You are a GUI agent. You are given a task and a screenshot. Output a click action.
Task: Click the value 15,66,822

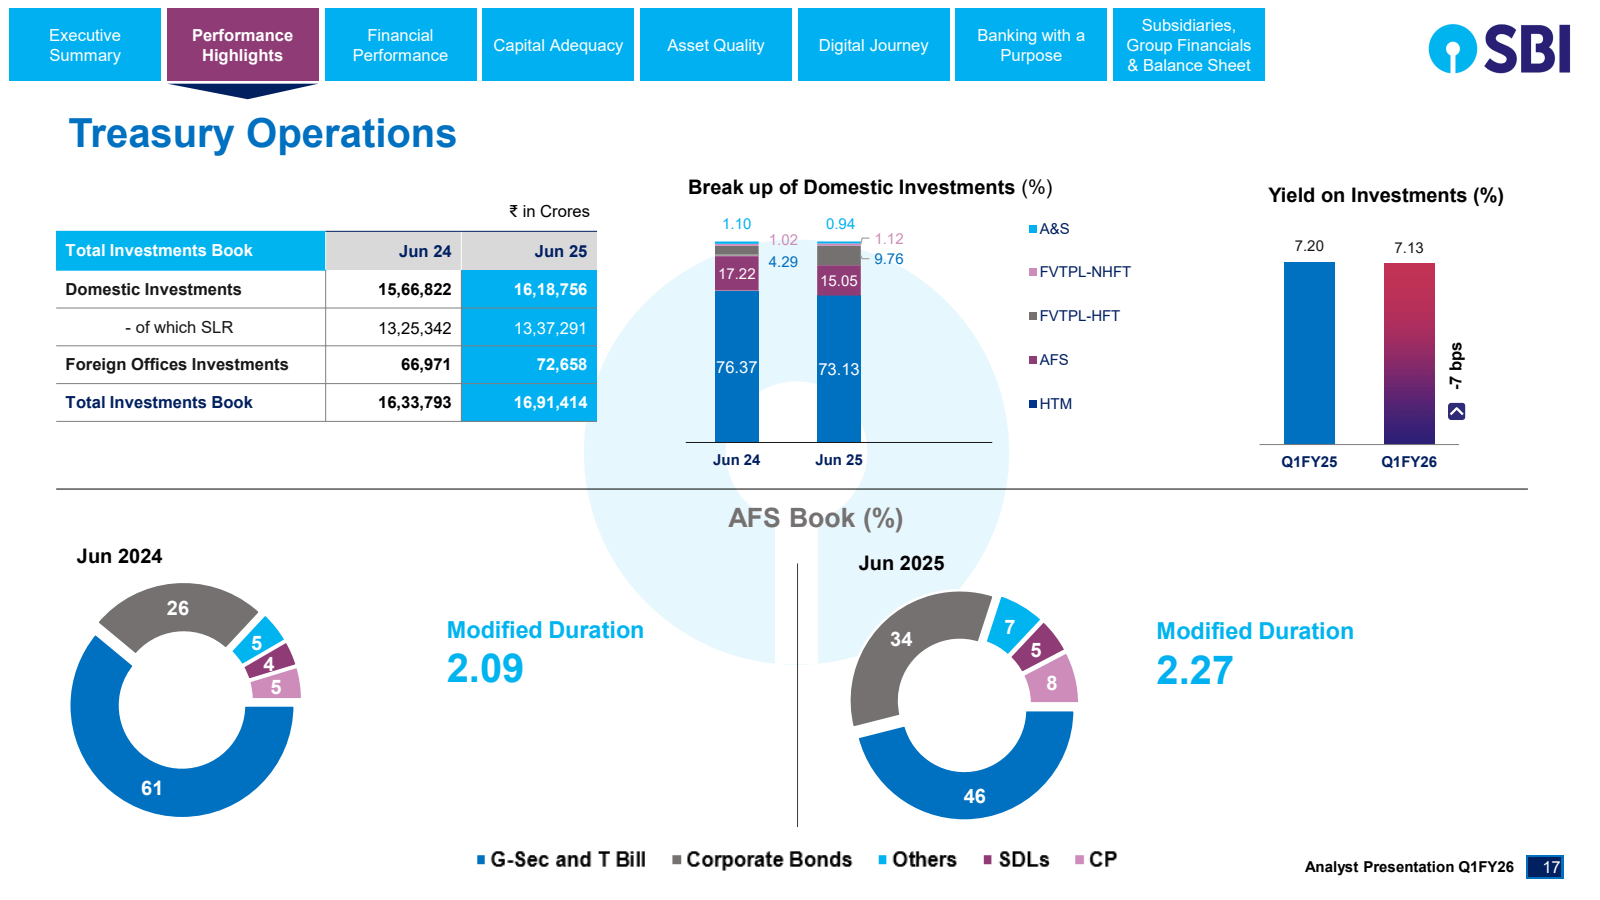pos(415,289)
